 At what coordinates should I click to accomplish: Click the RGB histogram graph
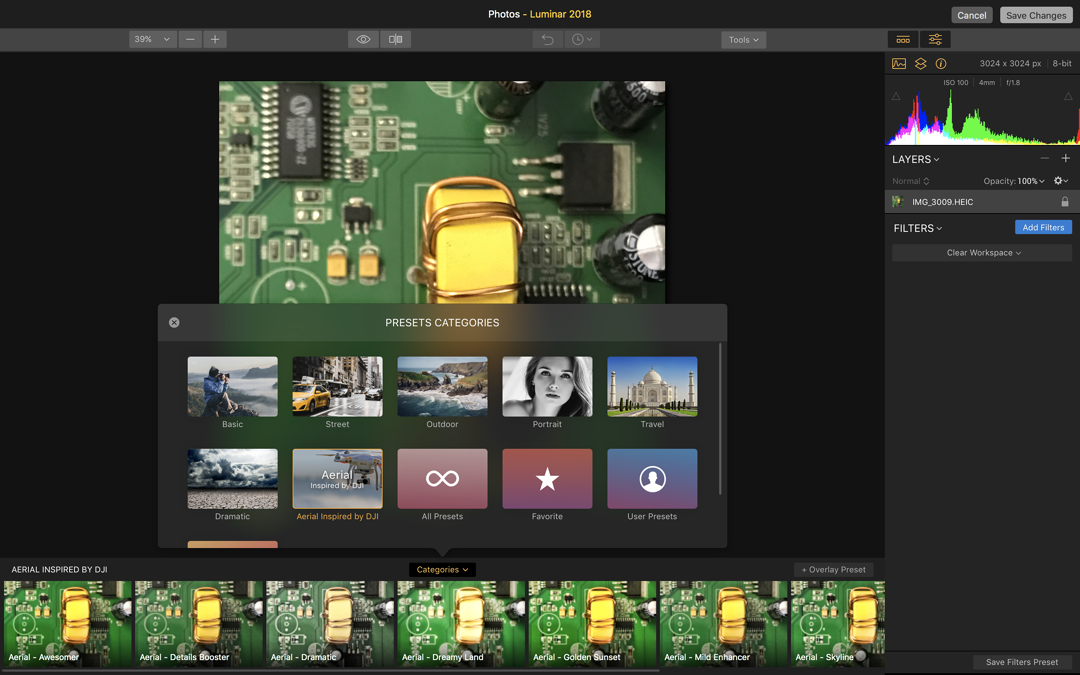pos(982,117)
